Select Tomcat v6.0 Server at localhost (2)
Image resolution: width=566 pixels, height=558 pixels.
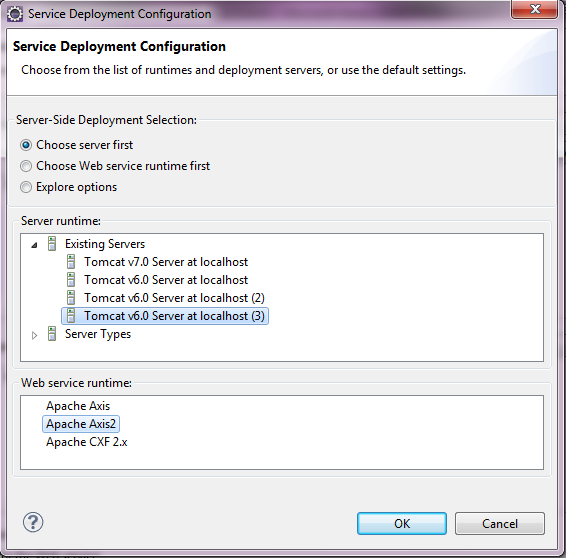(x=174, y=298)
